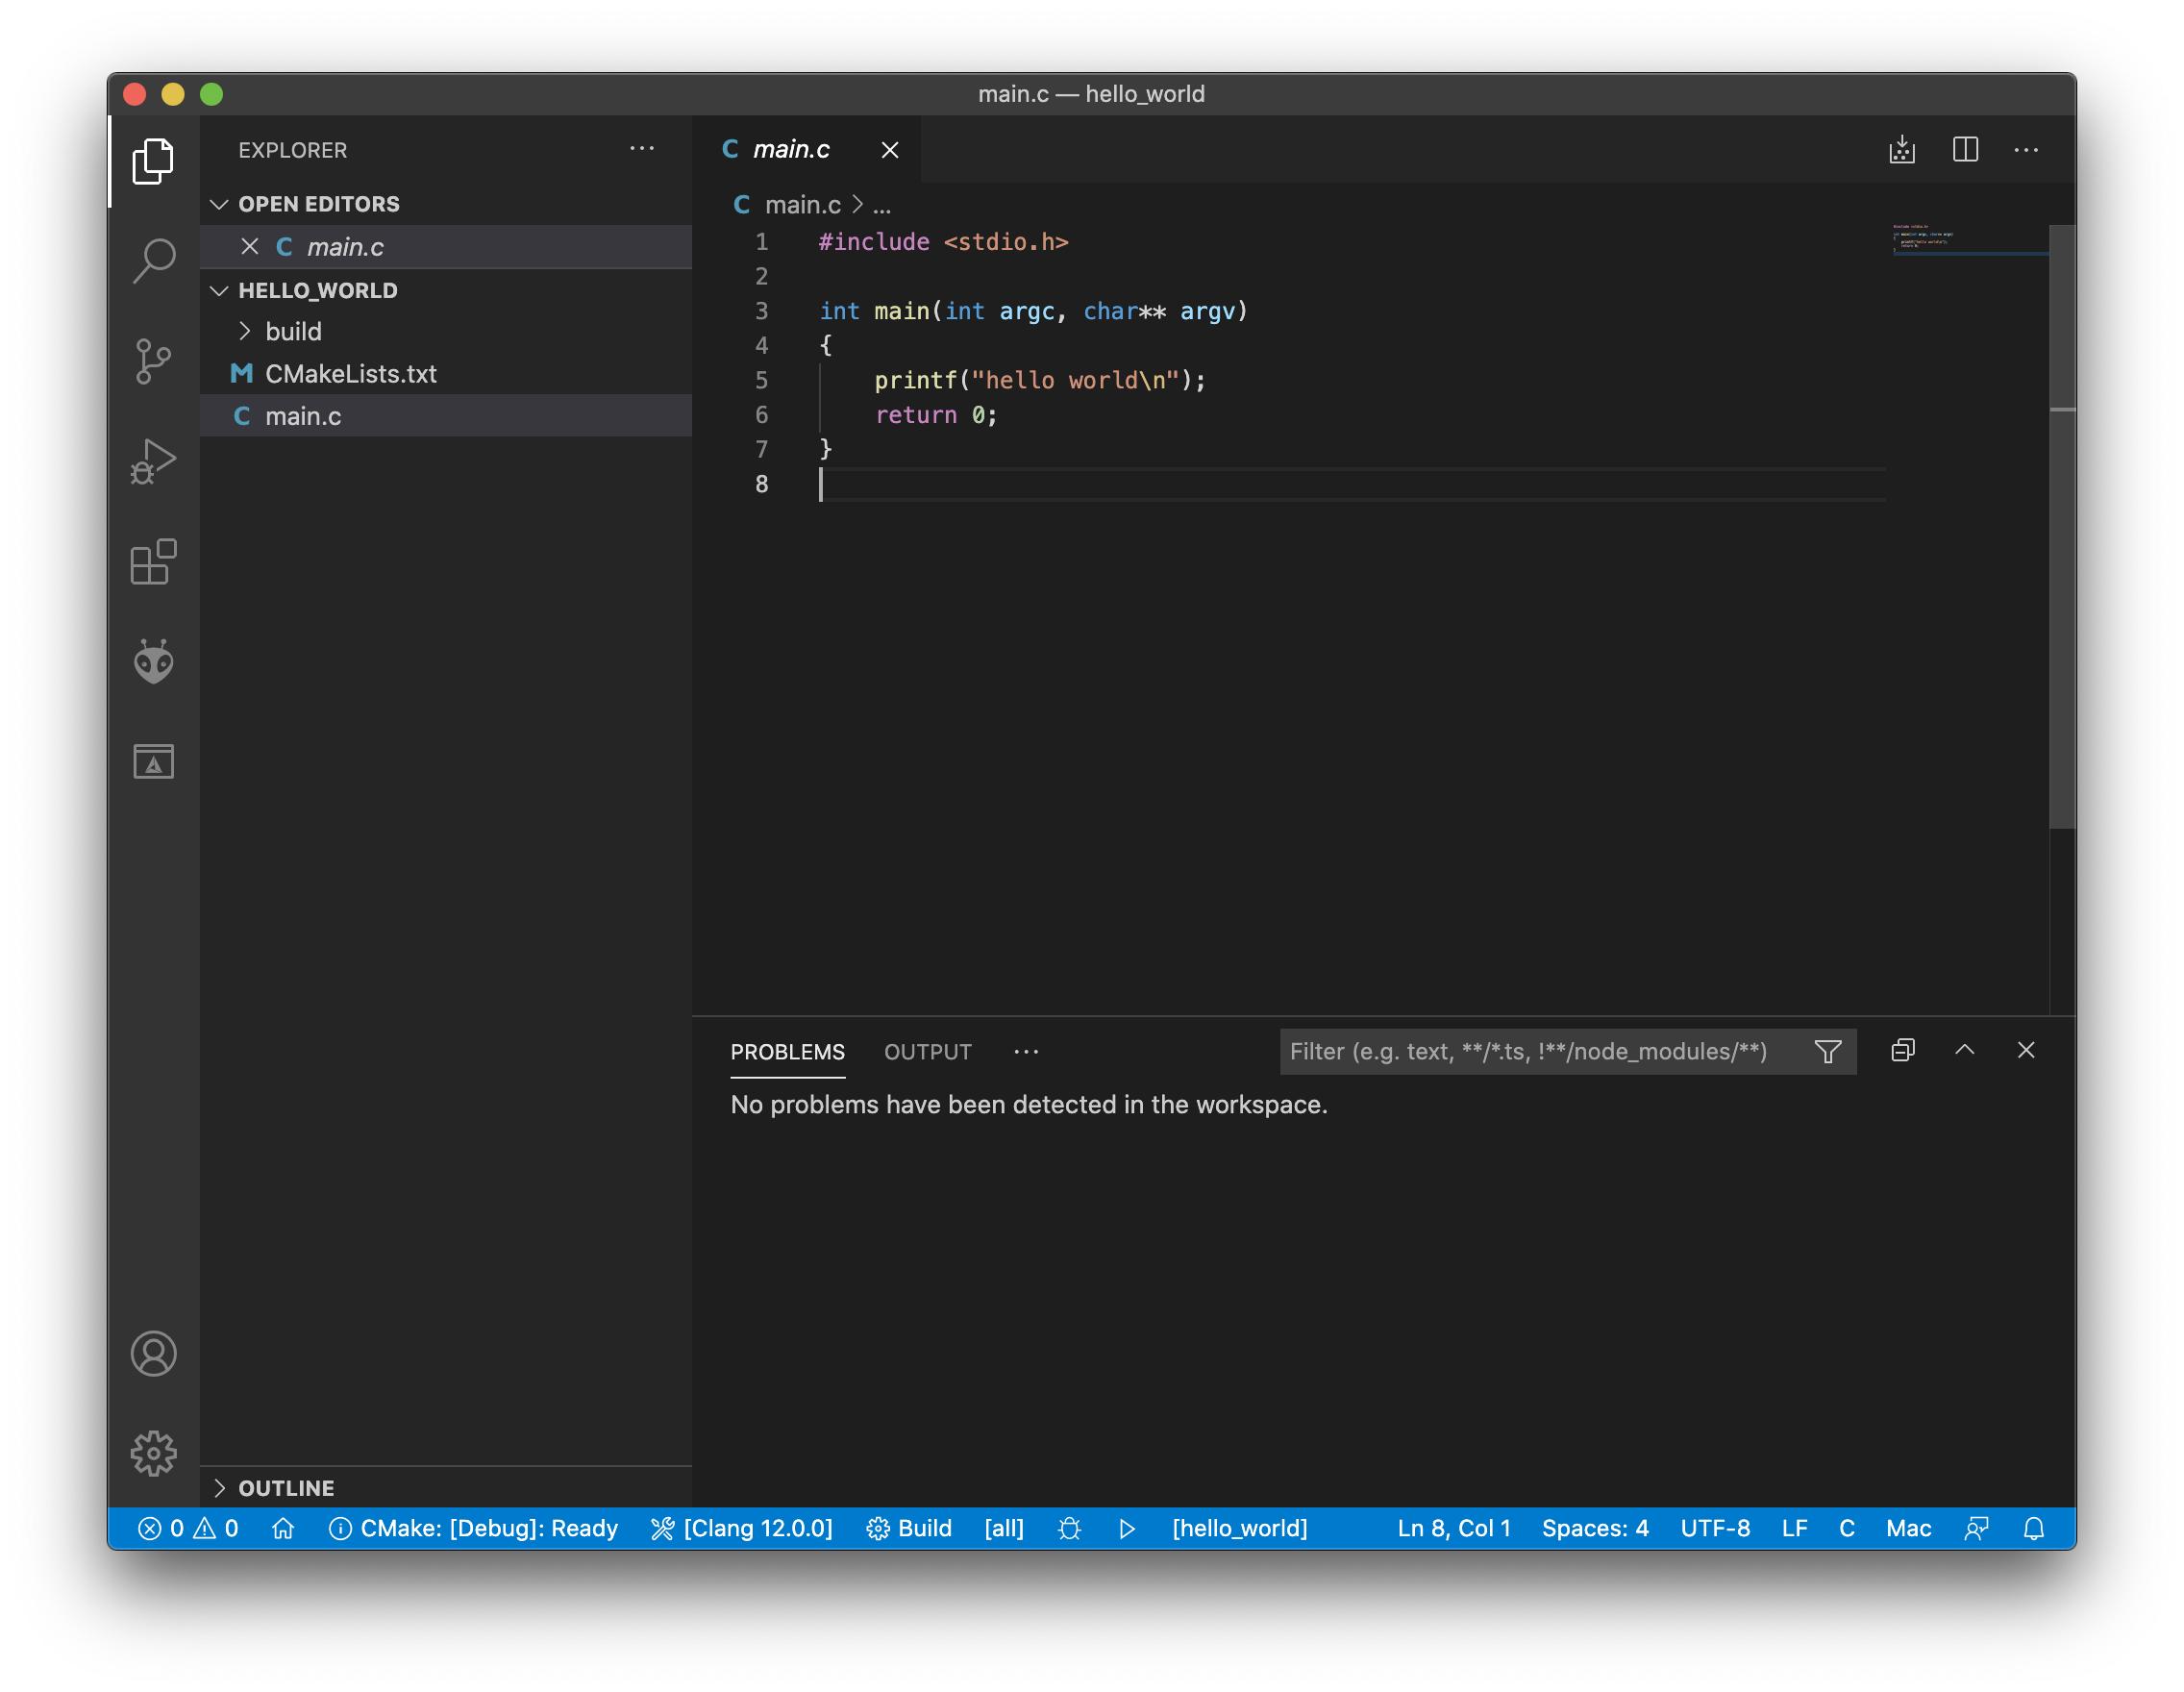Open Manage settings via the gear icon

(x=152, y=1455)
